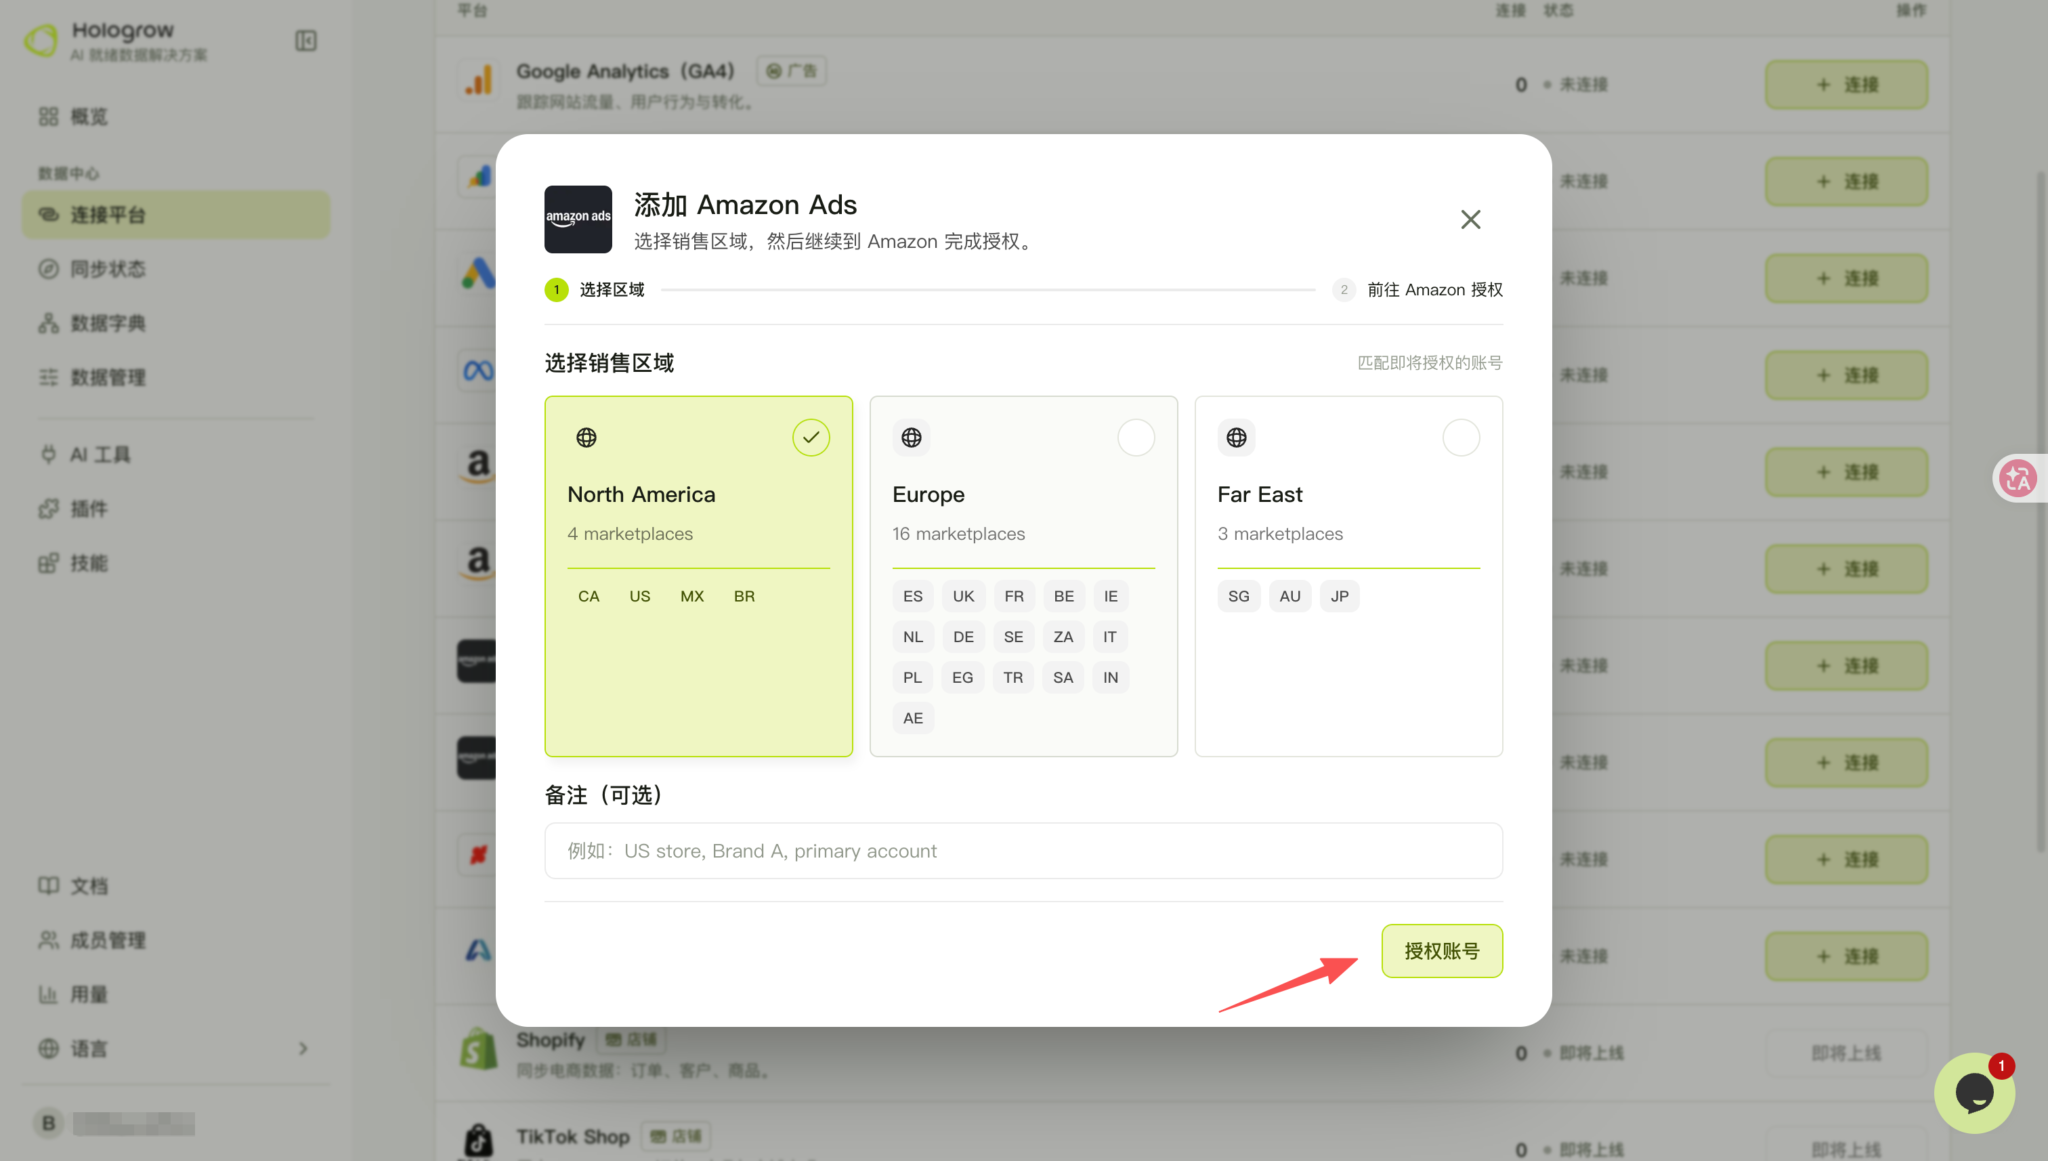The width and height of the screenshot is (2048, 1161).
Task: Click the 店铺 tag beside Shopify
Action: [x=631, y=1040]
